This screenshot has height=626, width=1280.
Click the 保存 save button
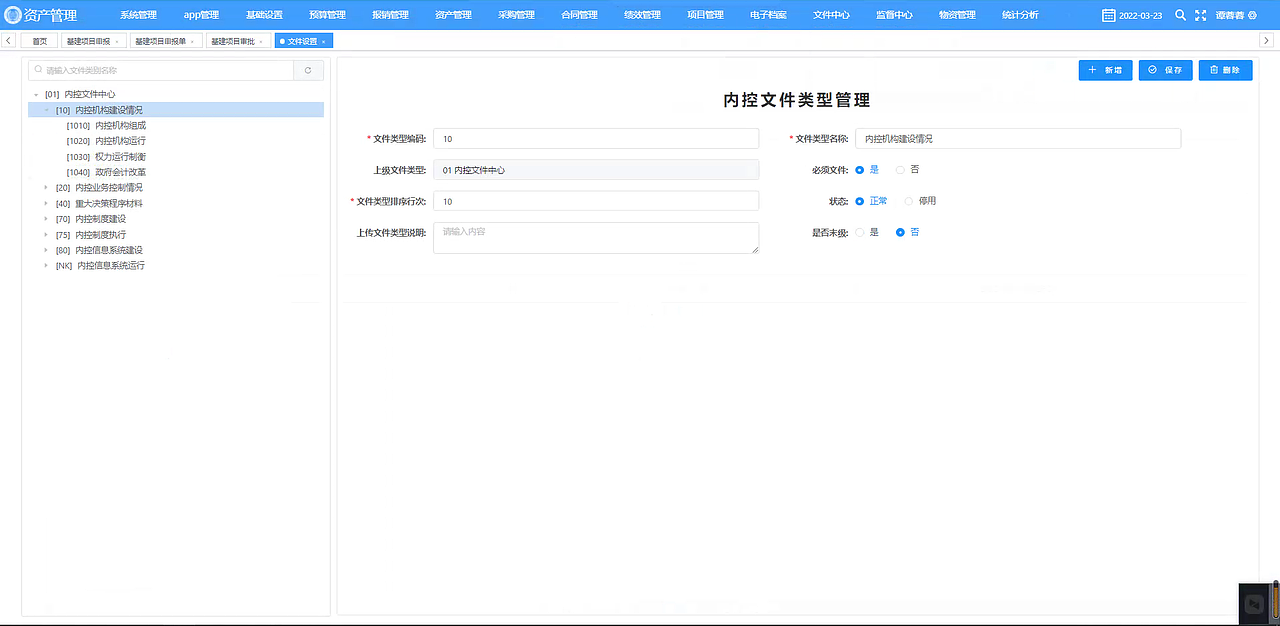[1165, 70]
